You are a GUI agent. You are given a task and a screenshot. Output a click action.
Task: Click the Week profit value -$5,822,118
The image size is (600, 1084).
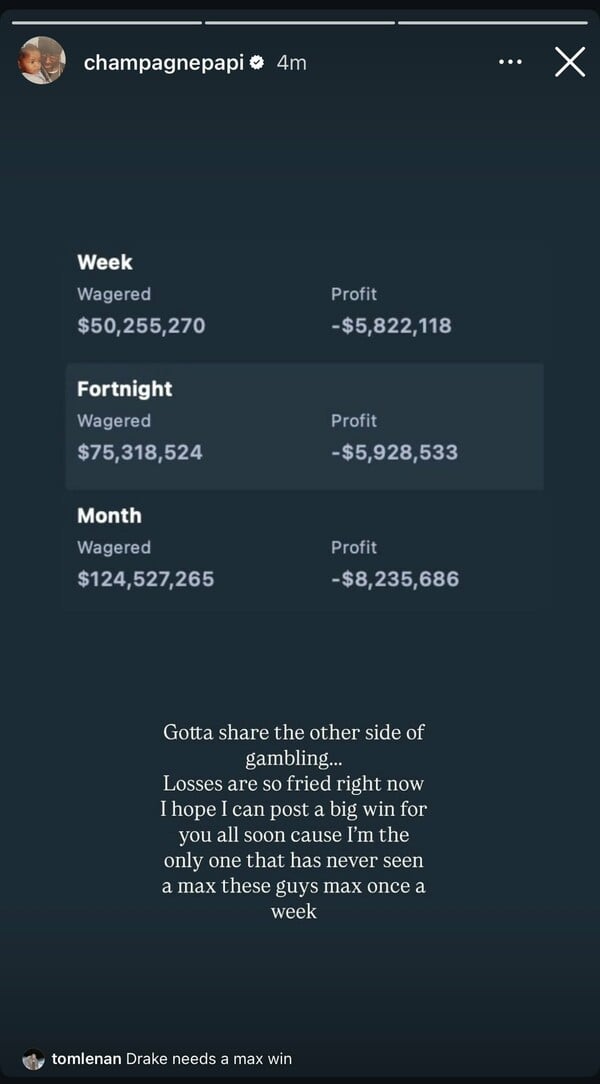click(391, 326)
